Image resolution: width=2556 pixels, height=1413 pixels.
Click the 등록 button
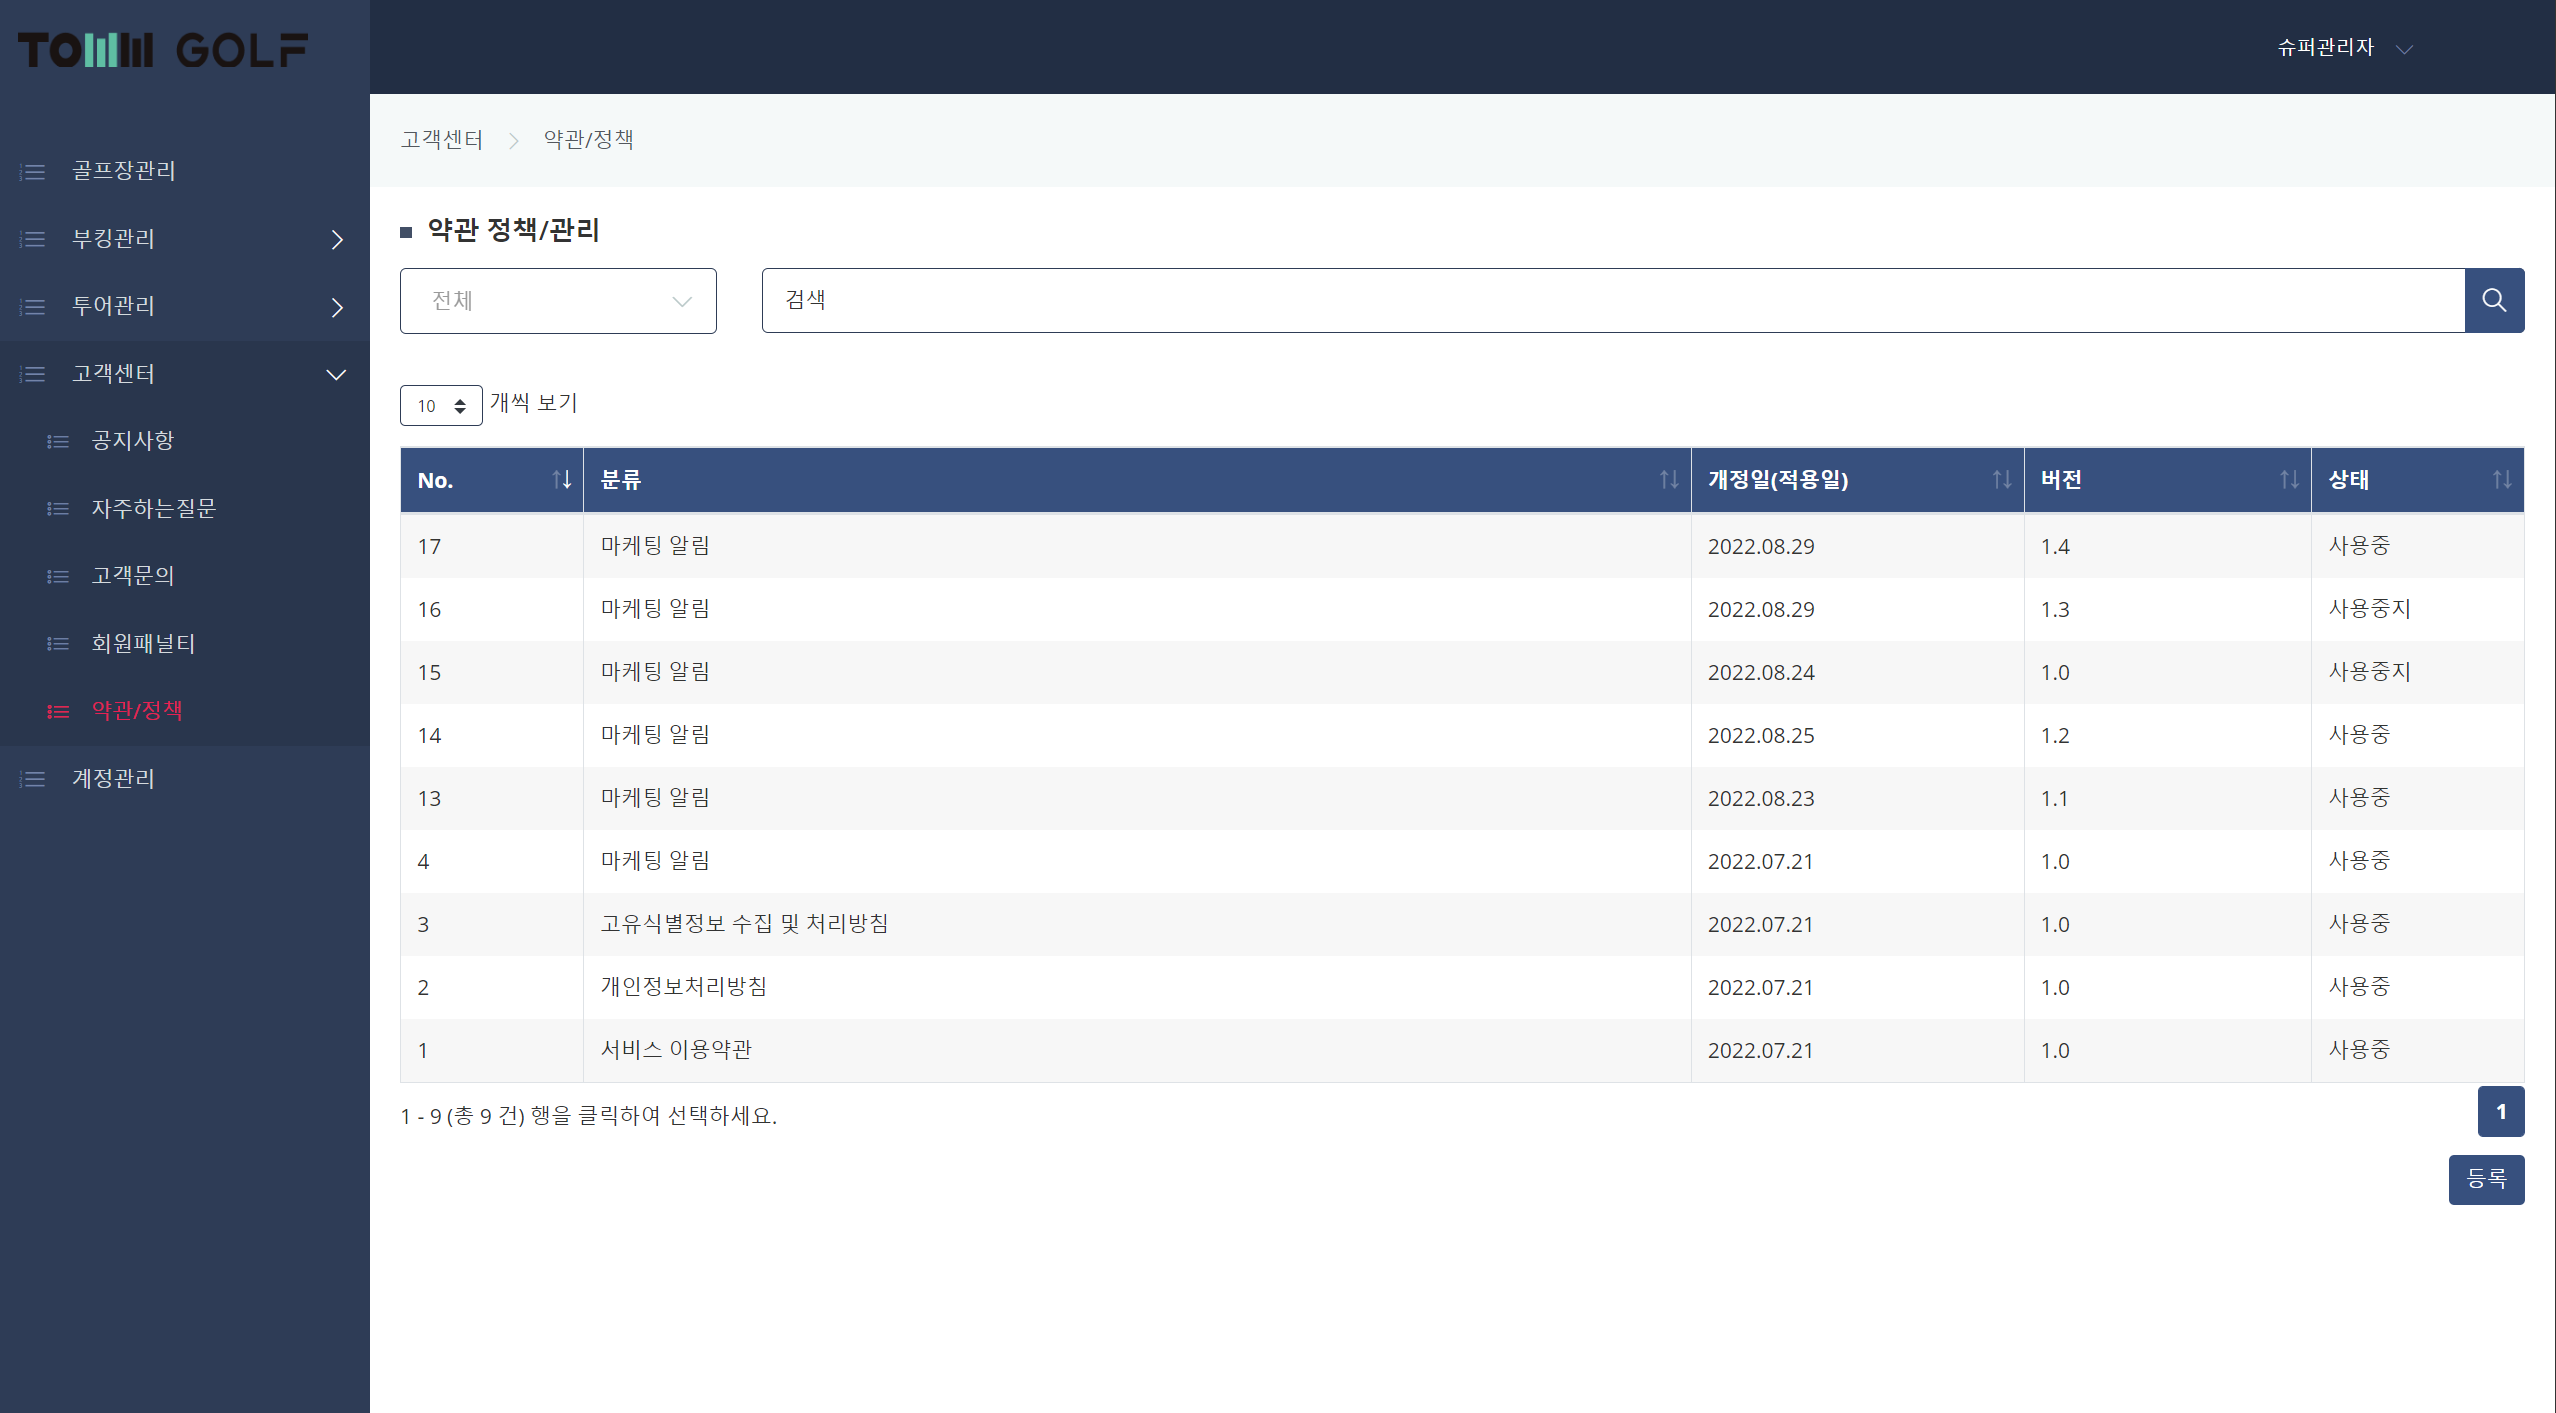(2485, 1180)
